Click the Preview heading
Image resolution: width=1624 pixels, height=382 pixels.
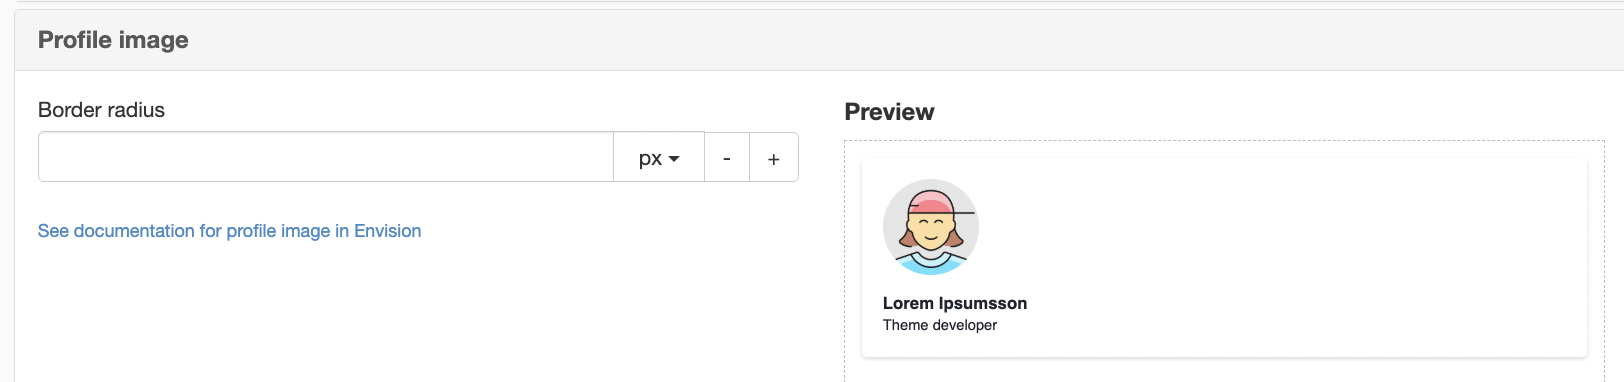point(889,112)
